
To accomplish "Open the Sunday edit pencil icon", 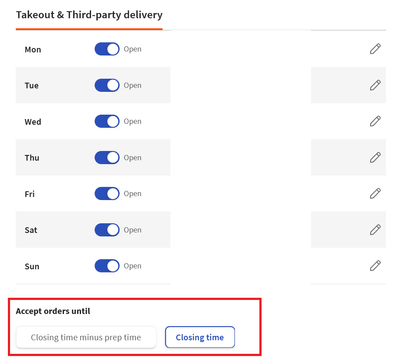I will click(375, 266).
